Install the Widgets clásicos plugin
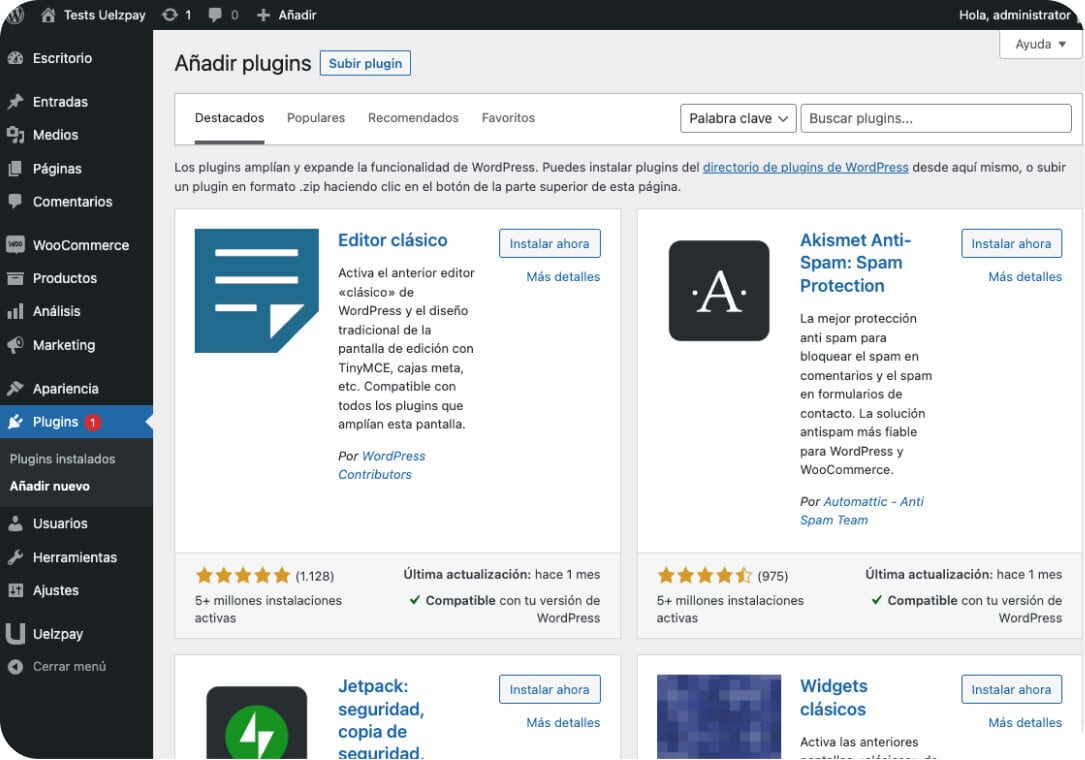 (1011, 689)
